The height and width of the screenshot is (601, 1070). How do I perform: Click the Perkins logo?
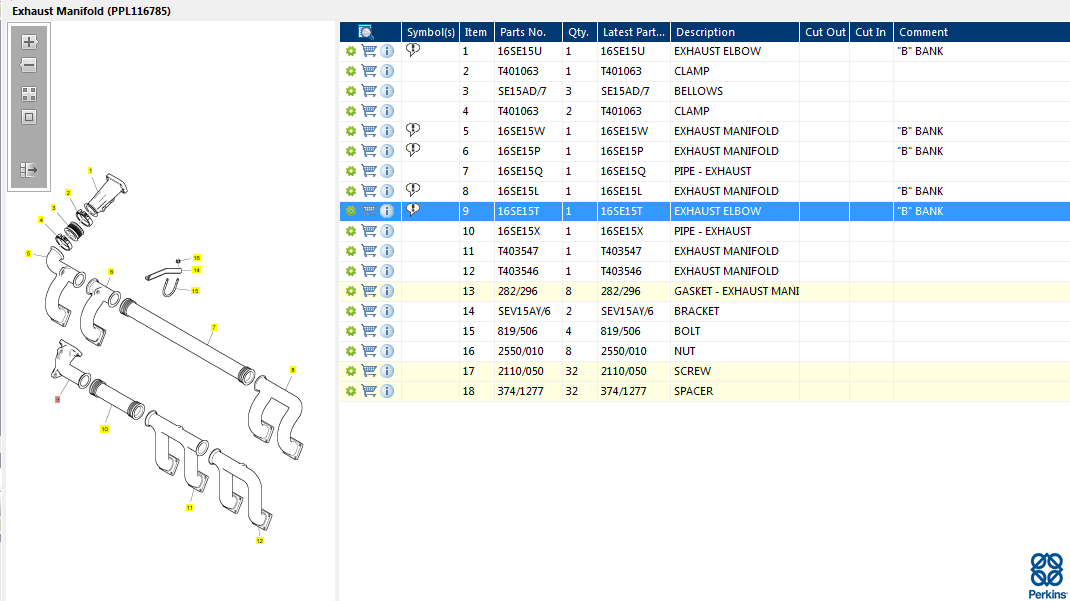[x=1047, y=575]
